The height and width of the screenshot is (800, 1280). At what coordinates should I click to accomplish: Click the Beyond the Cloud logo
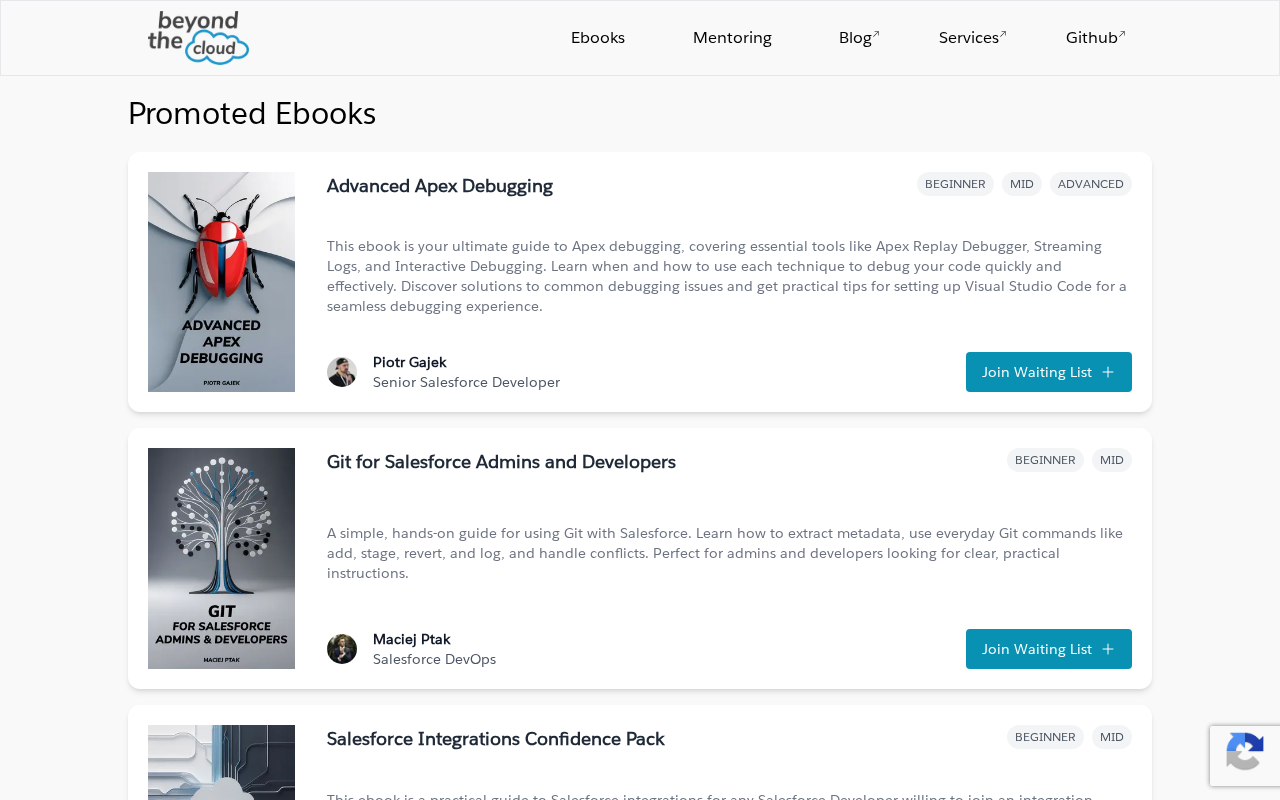(x=198, y=38)
